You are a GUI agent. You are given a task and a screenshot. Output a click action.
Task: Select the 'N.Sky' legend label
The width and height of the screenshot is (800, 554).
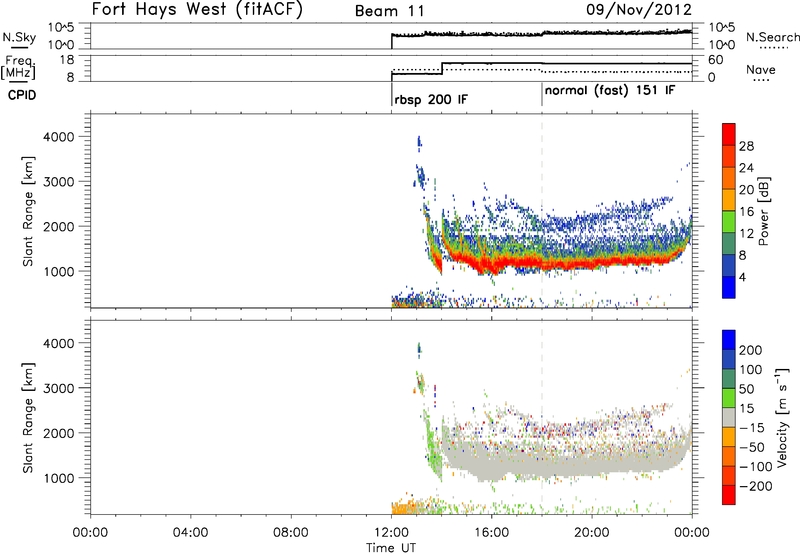19,37
